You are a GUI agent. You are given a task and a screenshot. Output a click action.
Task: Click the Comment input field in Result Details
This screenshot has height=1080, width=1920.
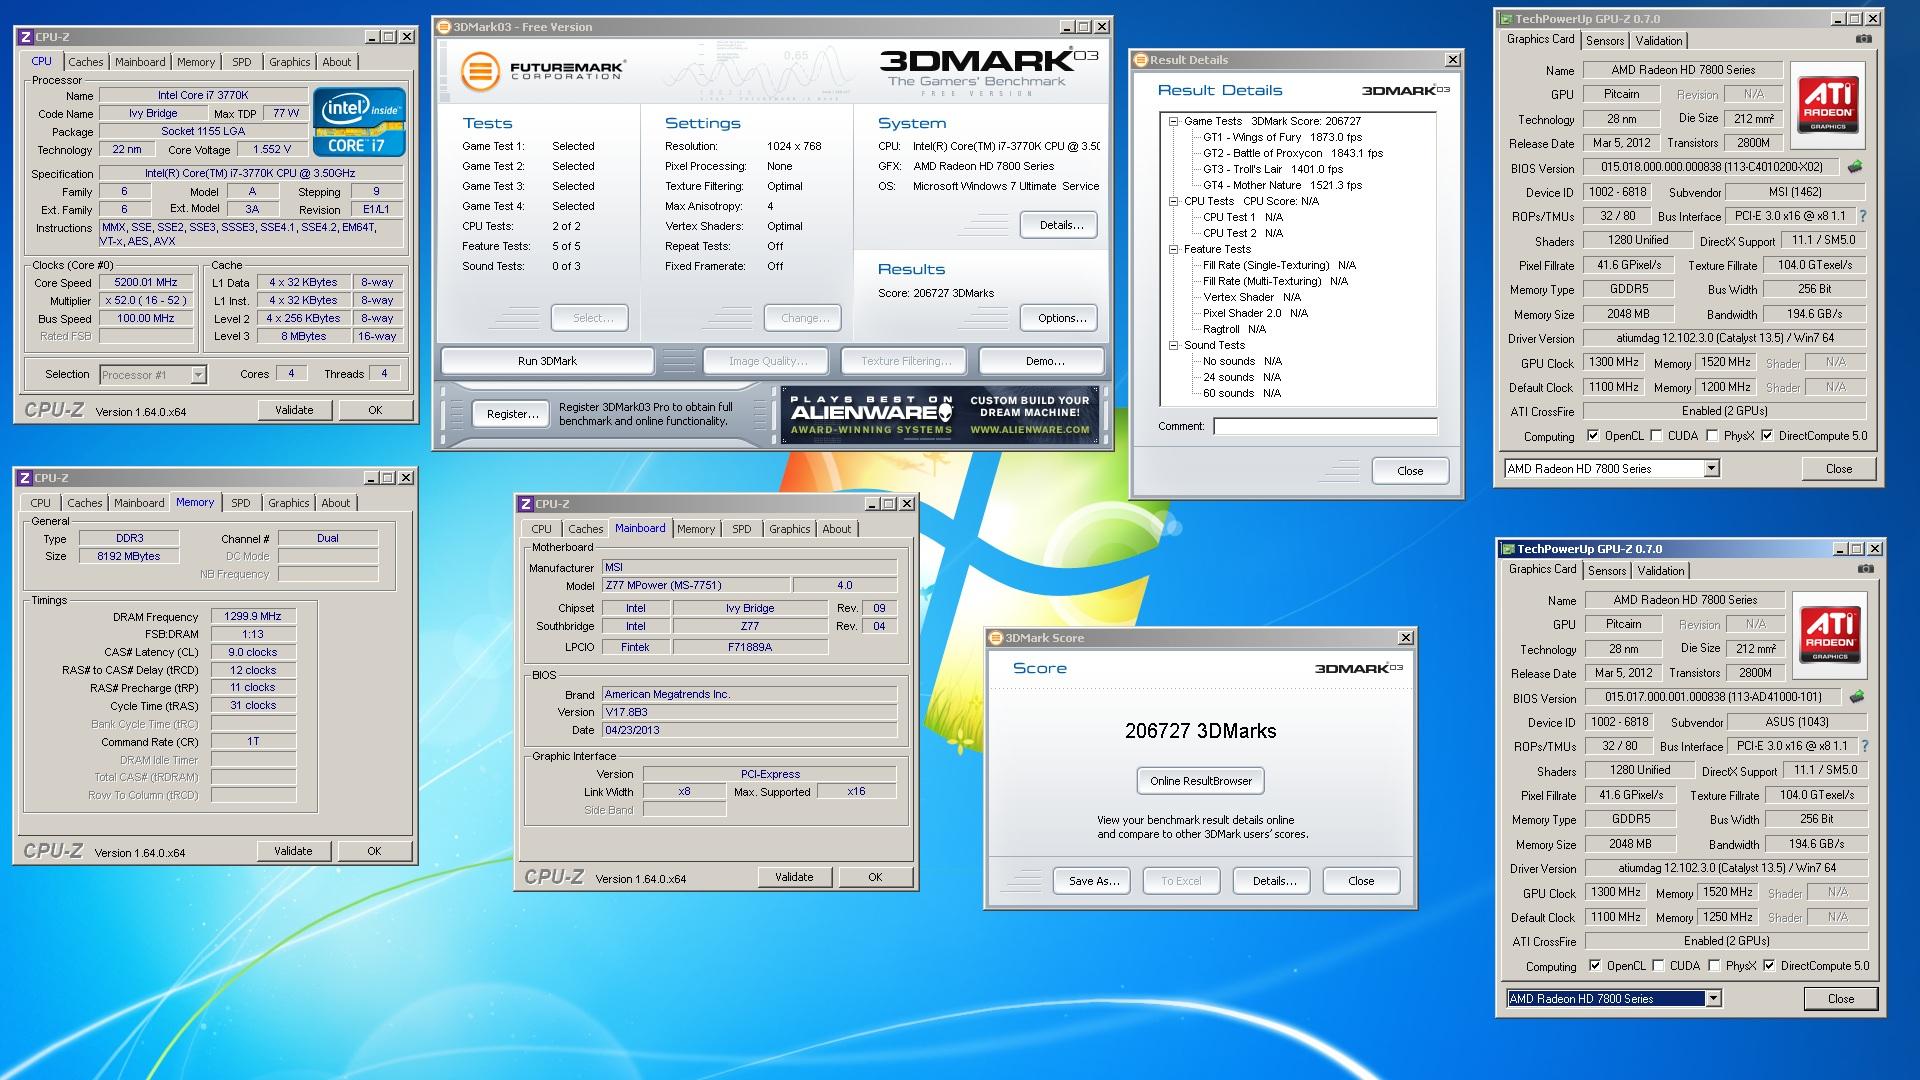(x=1325, y=426)
